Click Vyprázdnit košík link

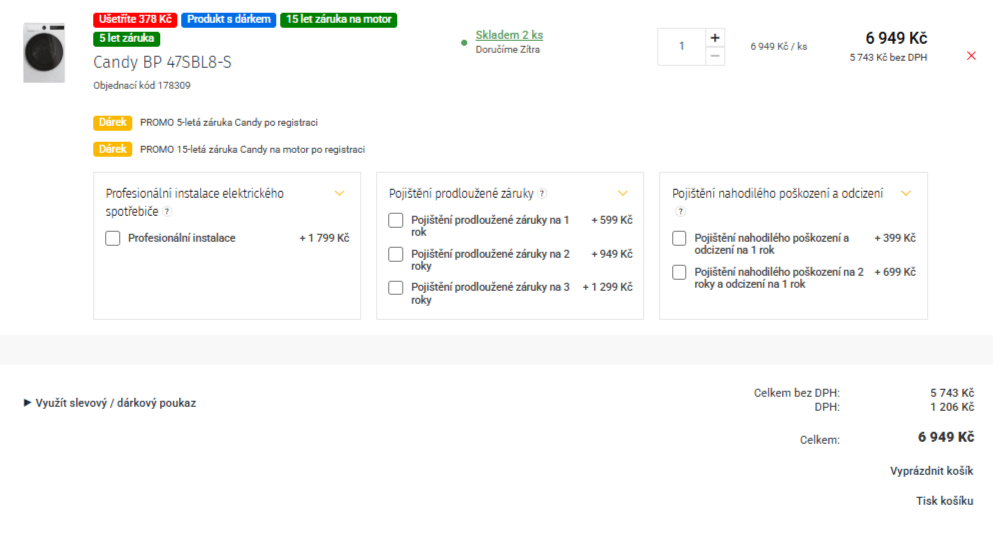932,471
